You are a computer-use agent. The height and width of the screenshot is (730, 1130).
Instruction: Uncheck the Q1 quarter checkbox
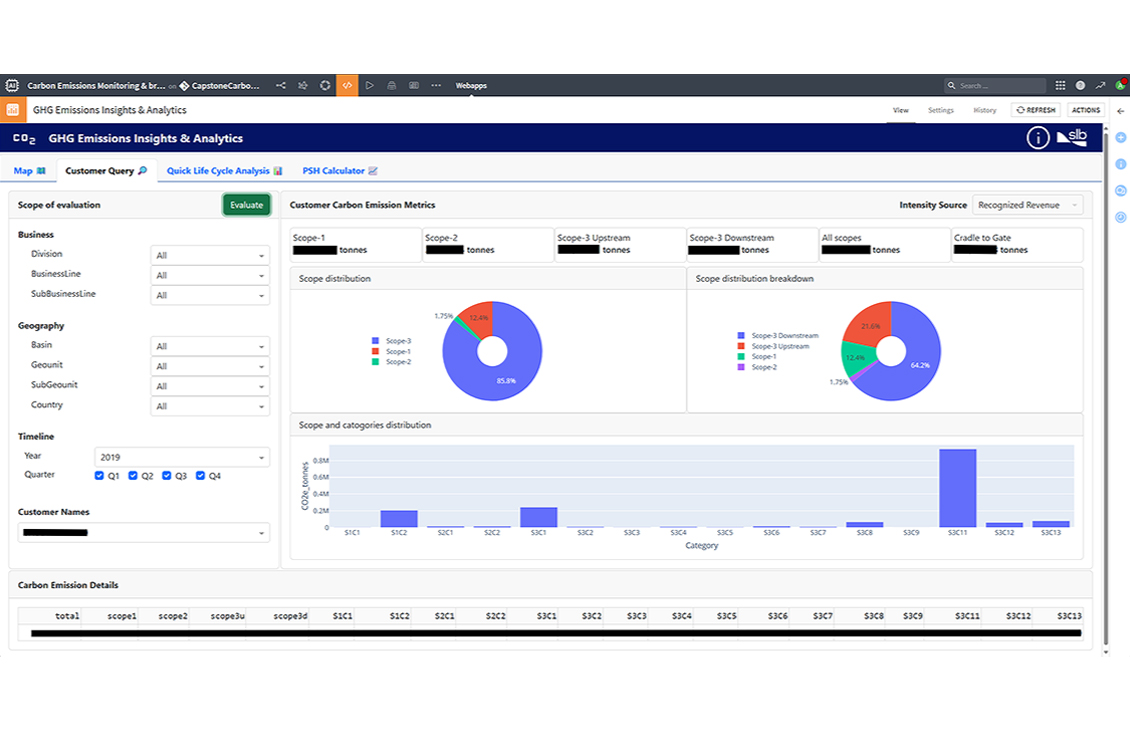(x=99, y=476)
